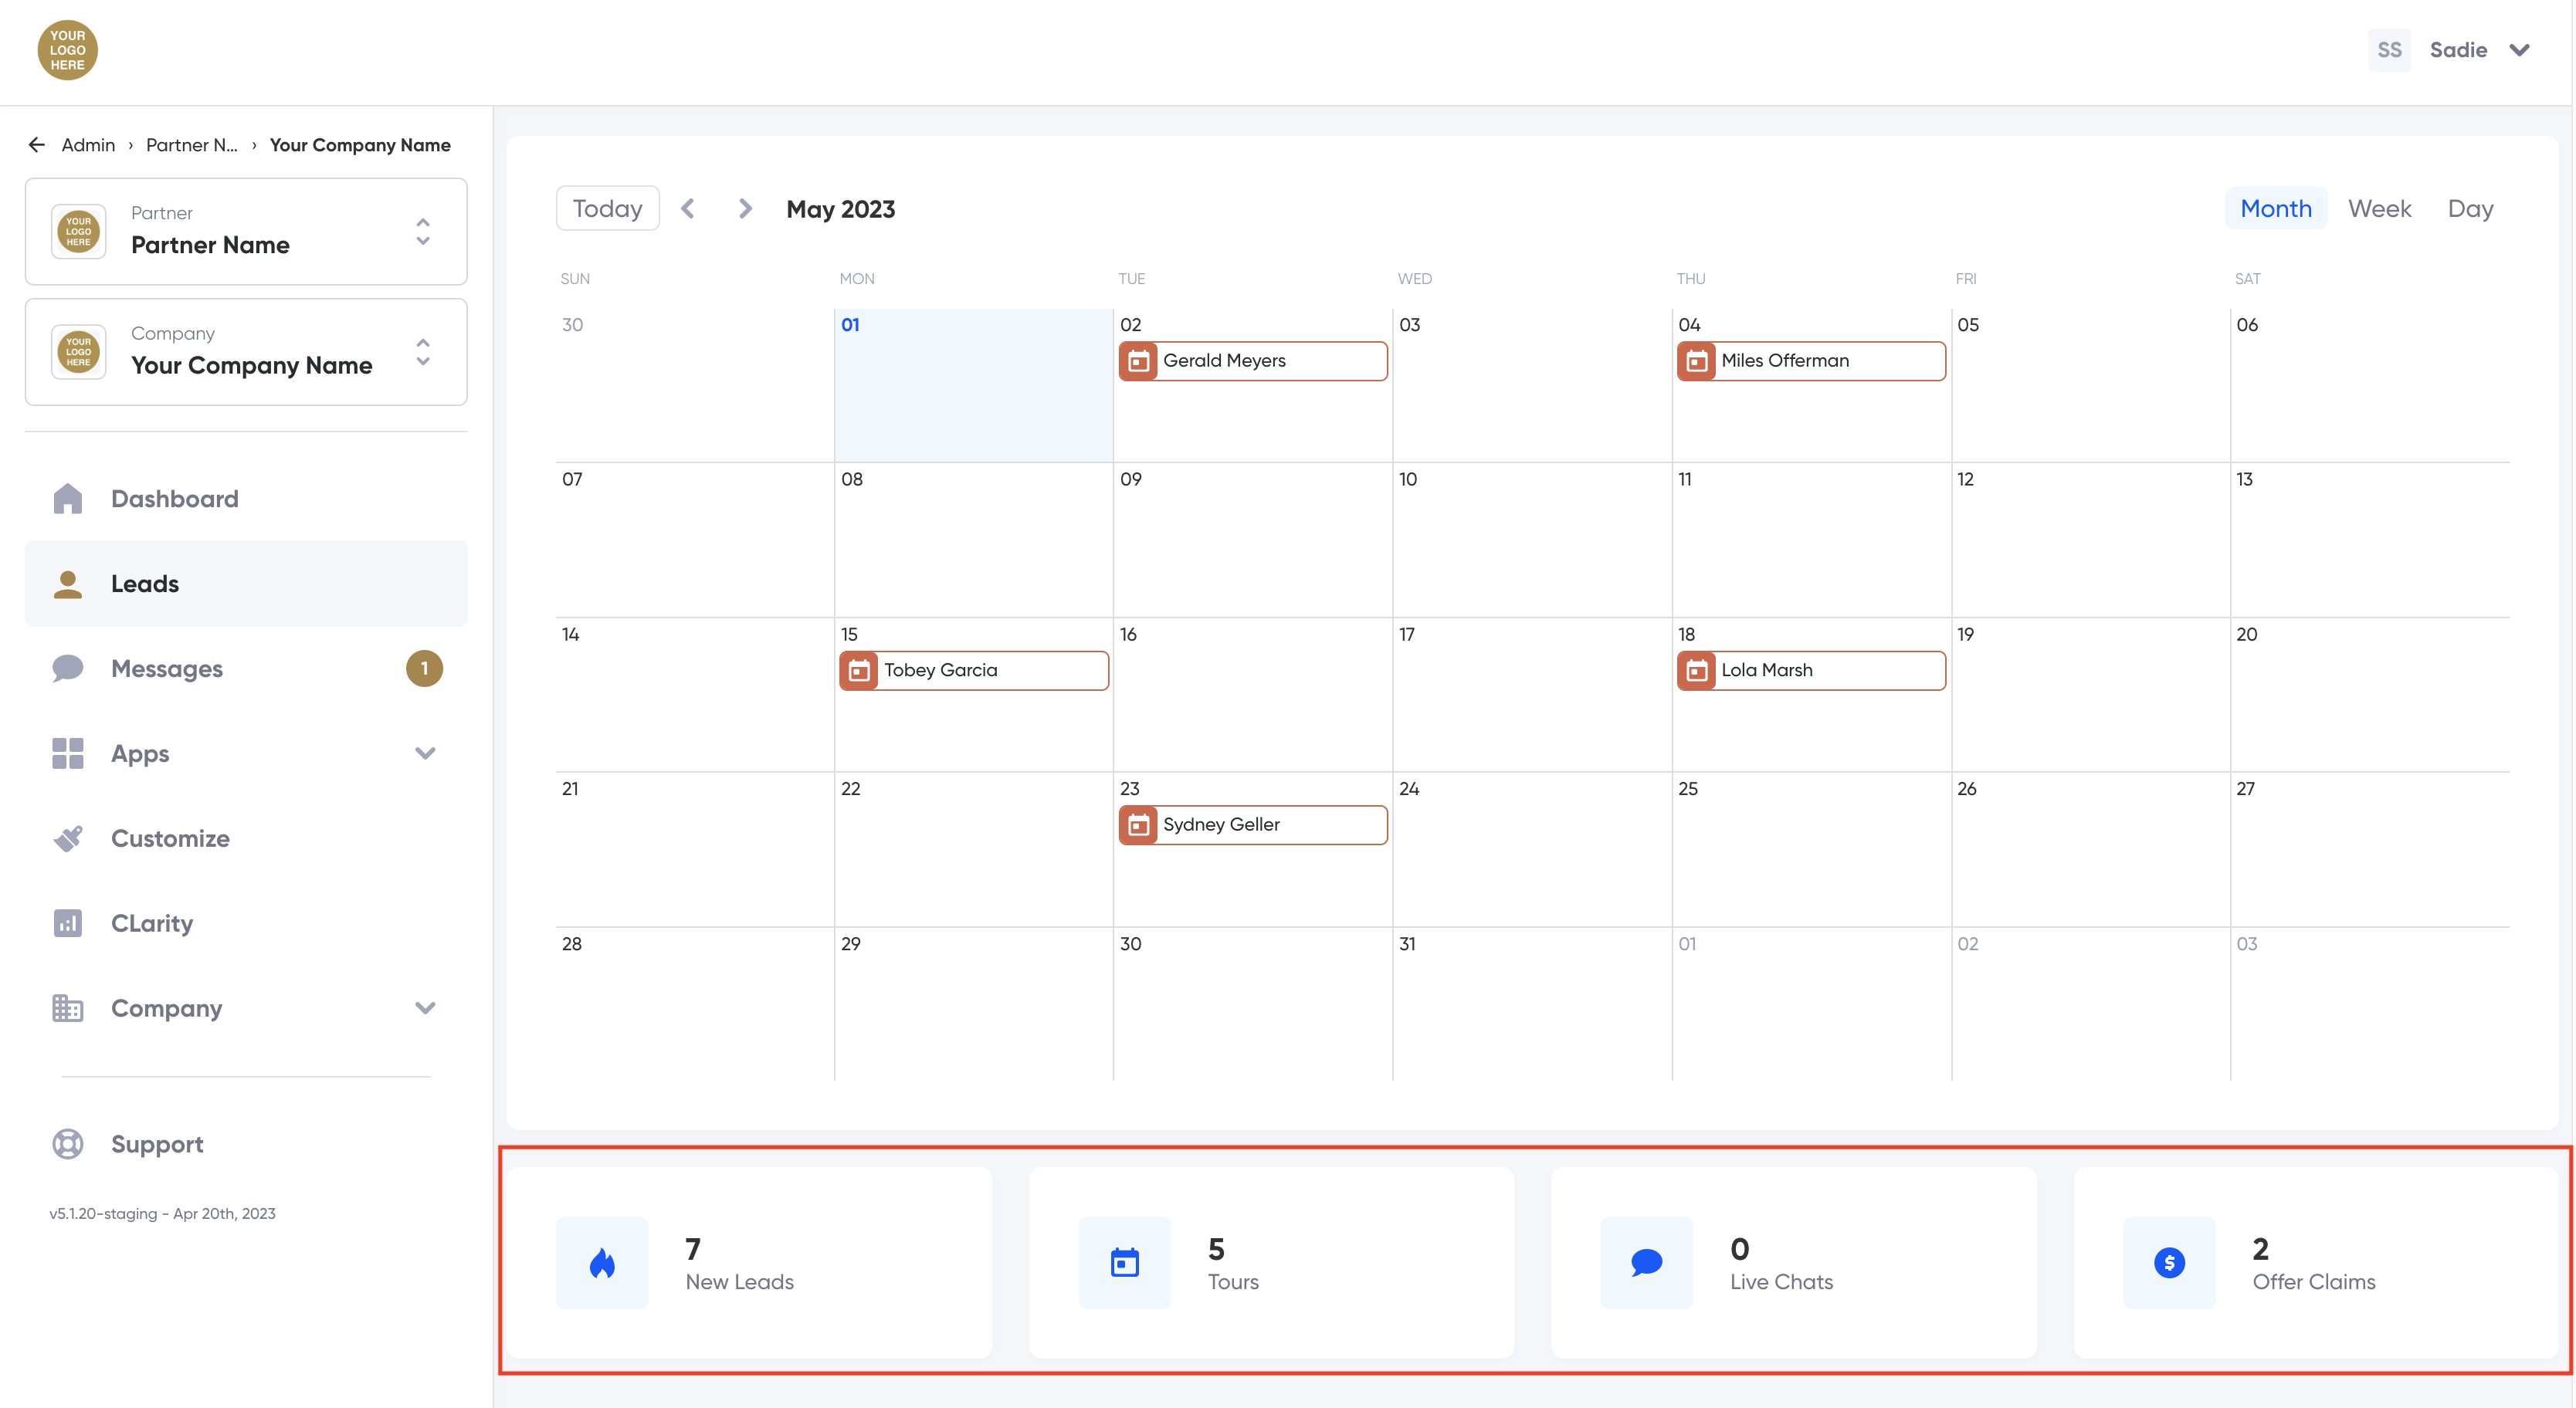Click the Tours calendar icon card

click(1124, 1262)
